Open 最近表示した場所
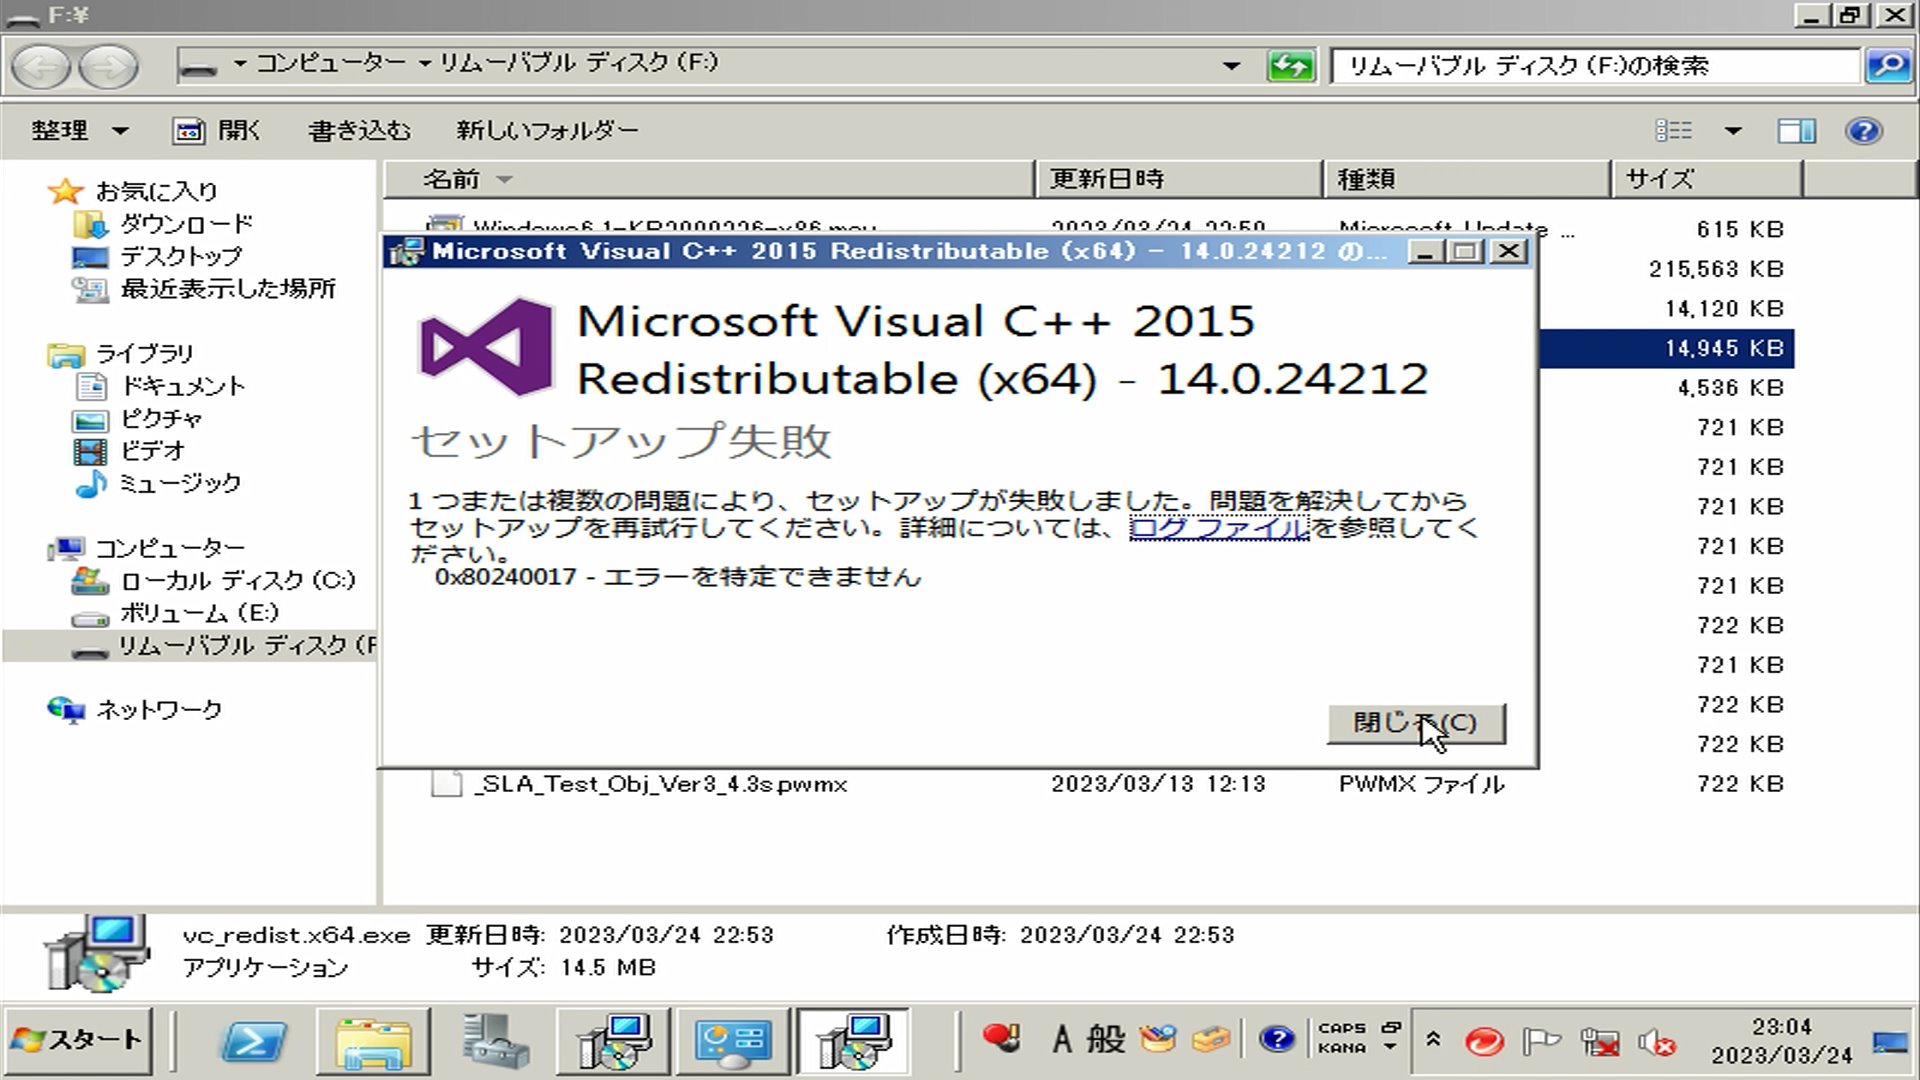Screen dimensions: 1920x1080 pyautogui.click(x=227, y=288)
